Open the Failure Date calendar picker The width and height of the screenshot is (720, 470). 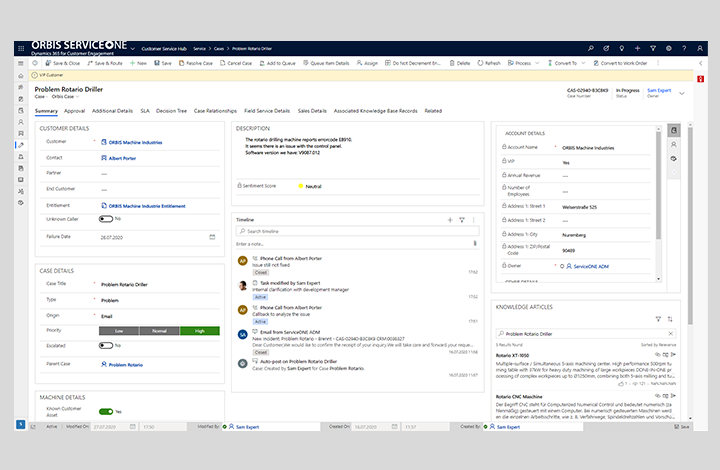click(x=211, y=237)
